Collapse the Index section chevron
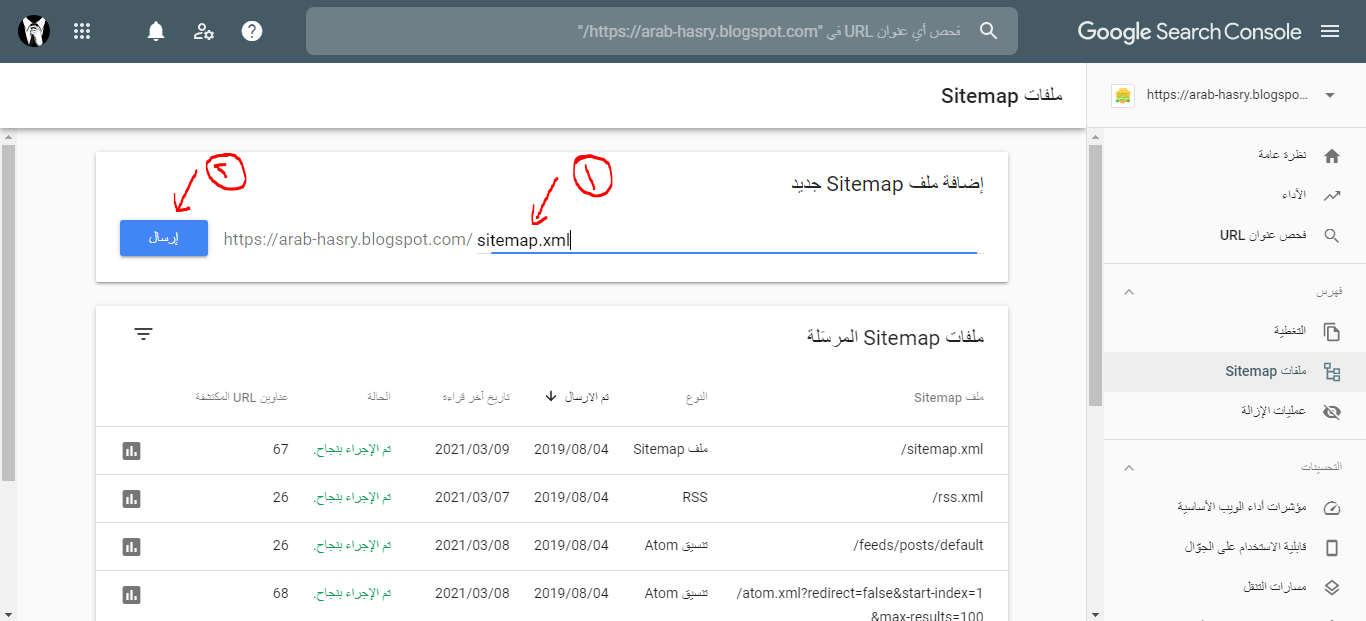 click(x=1129, y=292)
